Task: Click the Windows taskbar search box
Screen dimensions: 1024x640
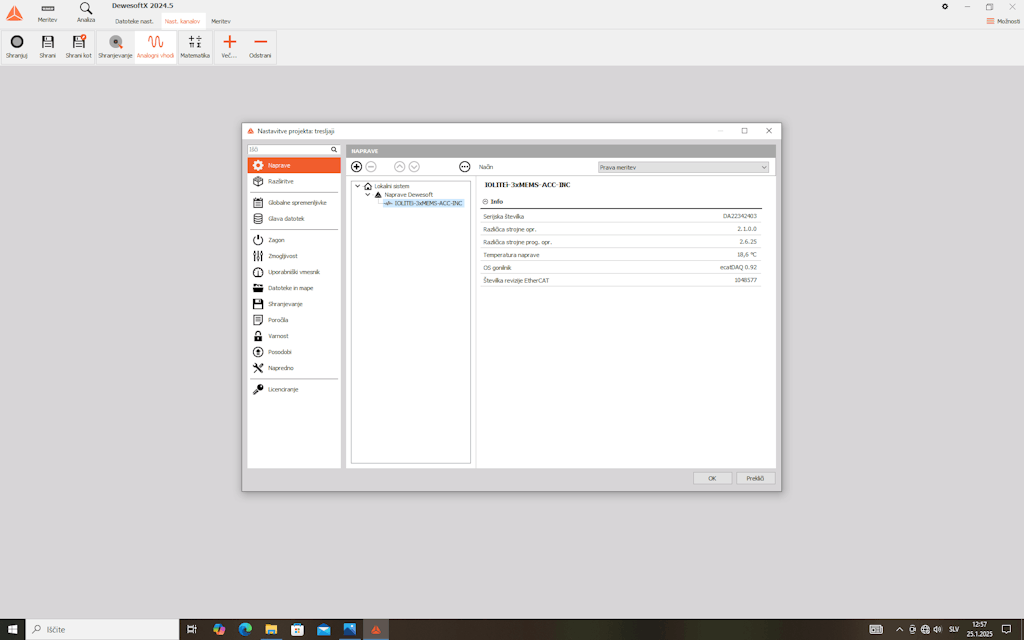Action: [x=103, y=630]
